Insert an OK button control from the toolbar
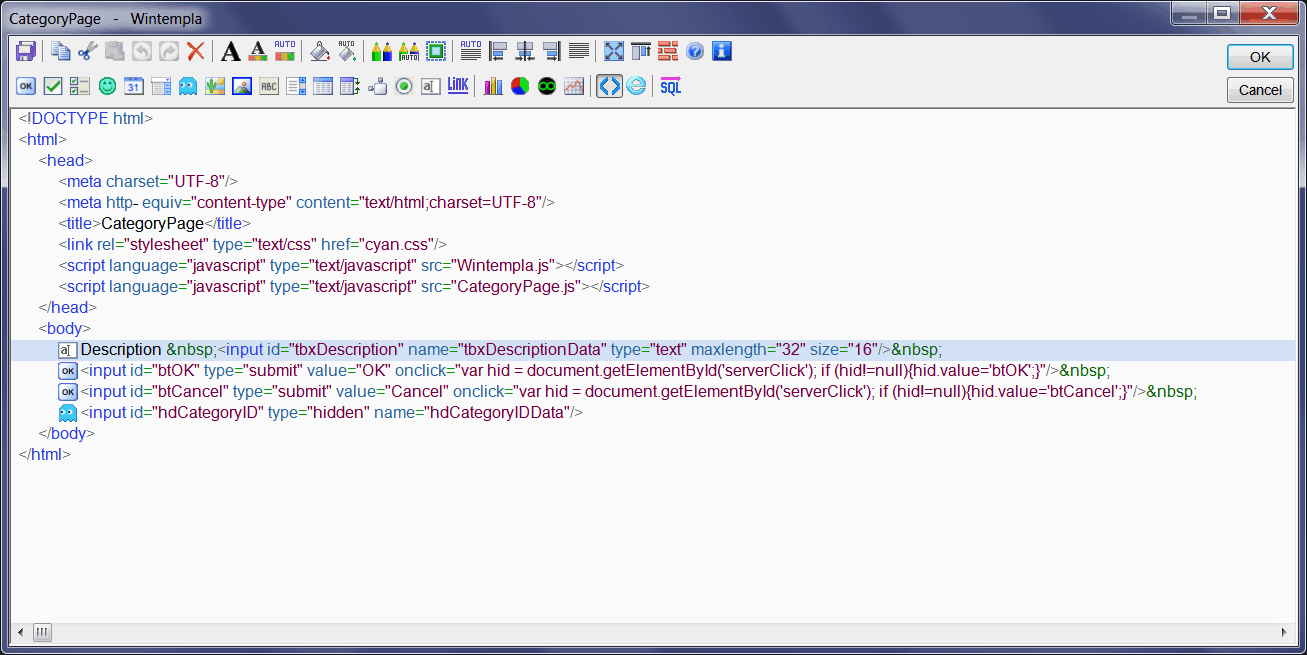The image size is (1307, 655). [x=26, y=86]
